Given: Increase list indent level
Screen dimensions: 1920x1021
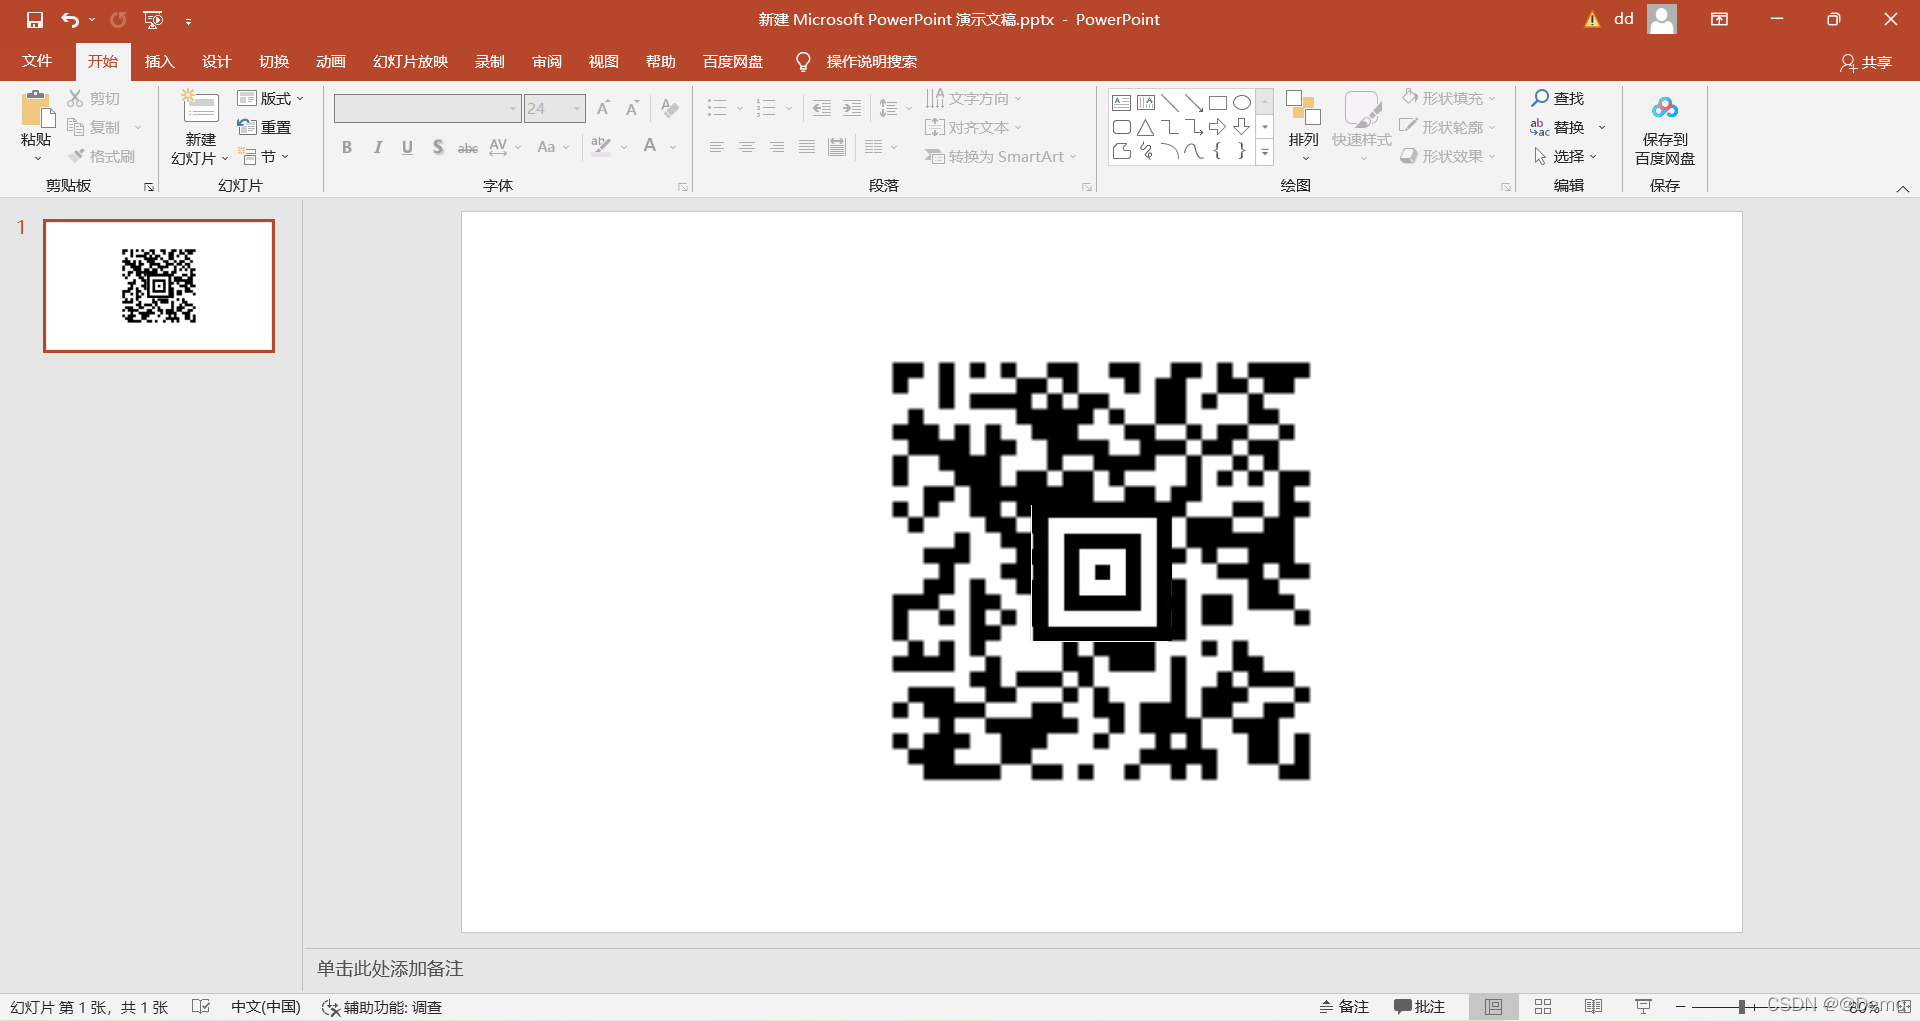Looking at the screenshot, I should click(852, 108).
